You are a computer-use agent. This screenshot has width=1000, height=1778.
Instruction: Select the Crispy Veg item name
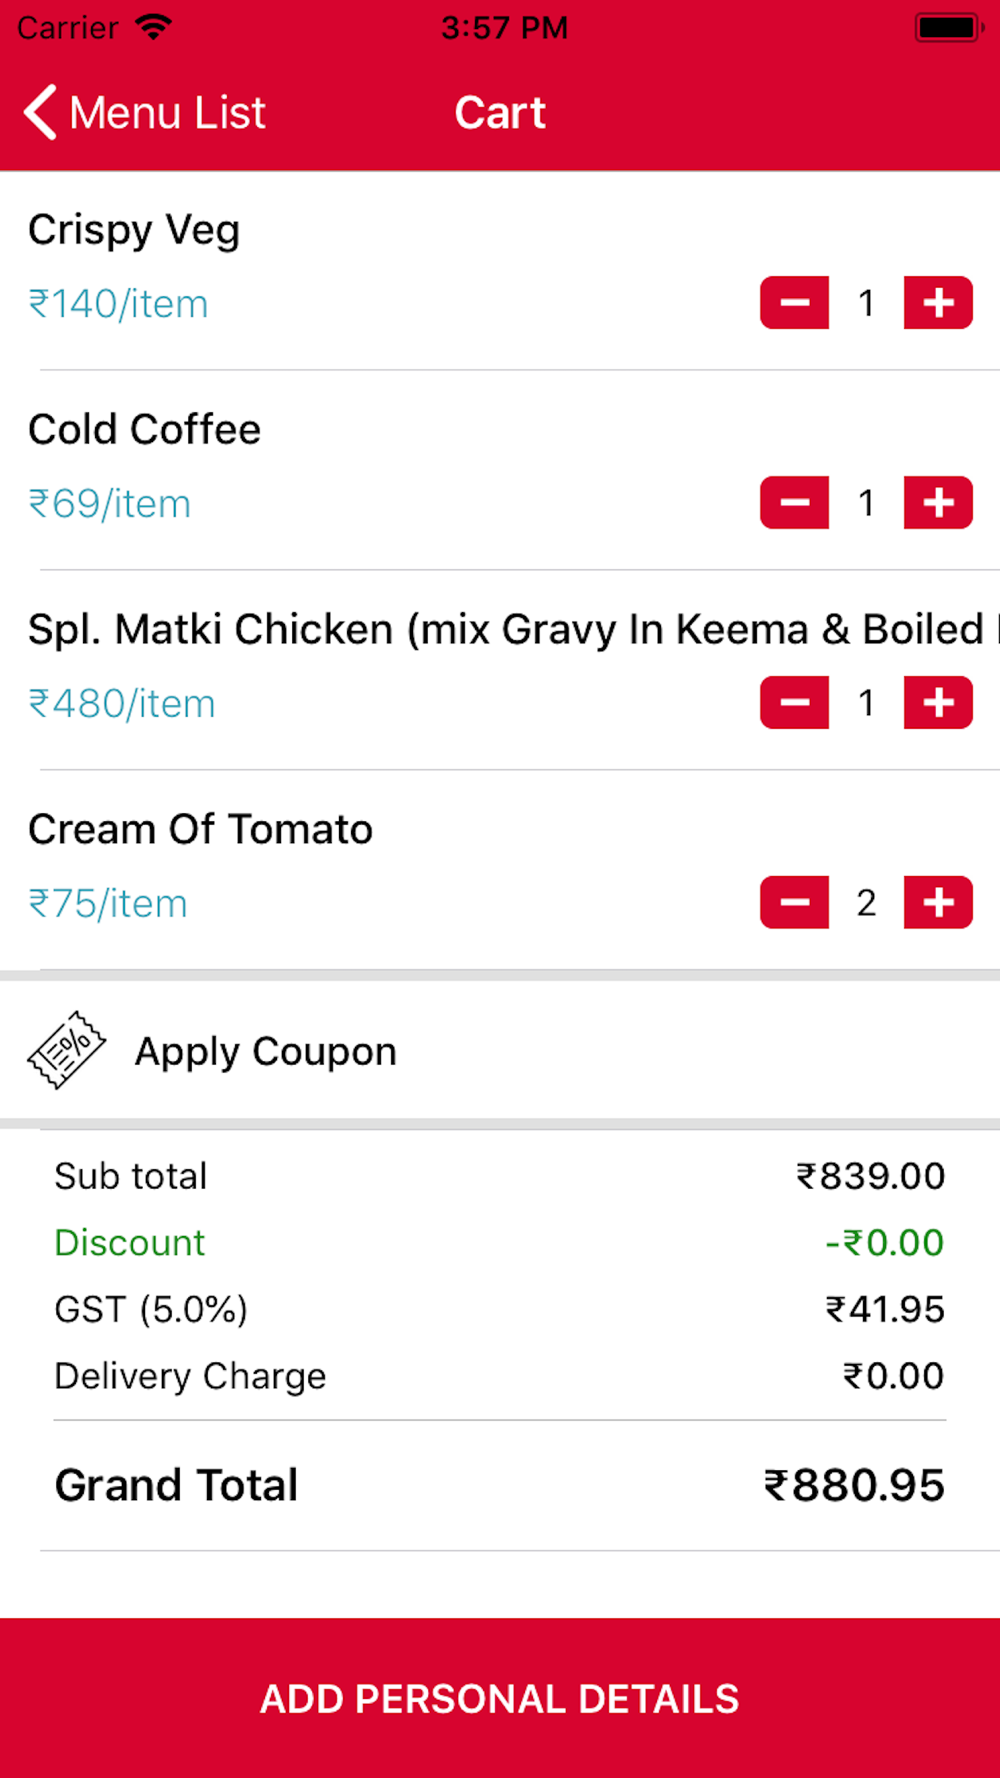tap(134, 231)
